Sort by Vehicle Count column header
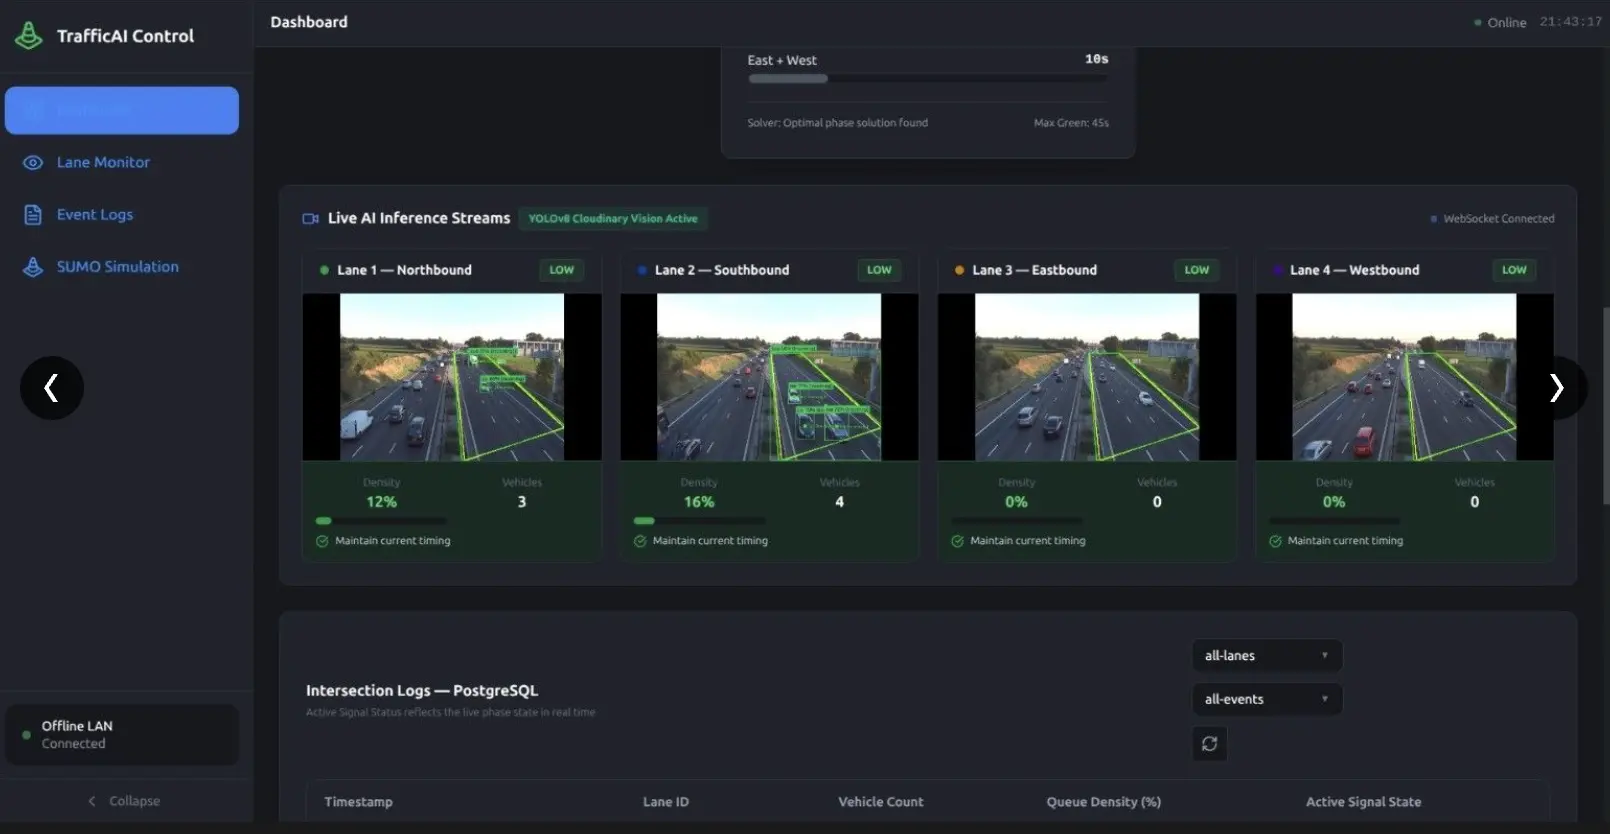This screenshot has height=834, width=1610. click(881, 802)
